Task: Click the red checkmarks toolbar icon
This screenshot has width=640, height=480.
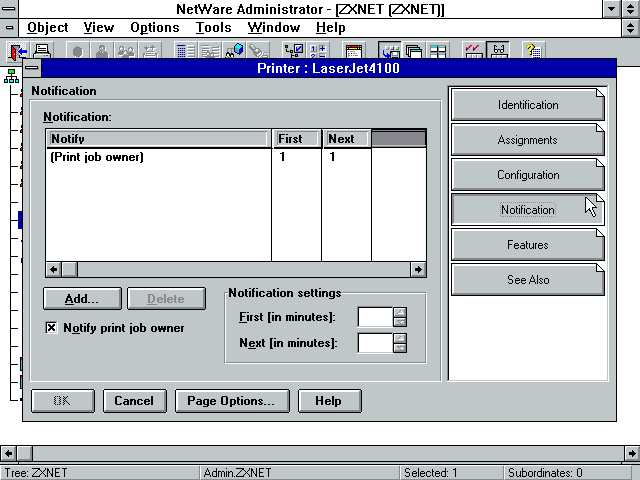Action: pyautogui.click(x=473, y=51)
